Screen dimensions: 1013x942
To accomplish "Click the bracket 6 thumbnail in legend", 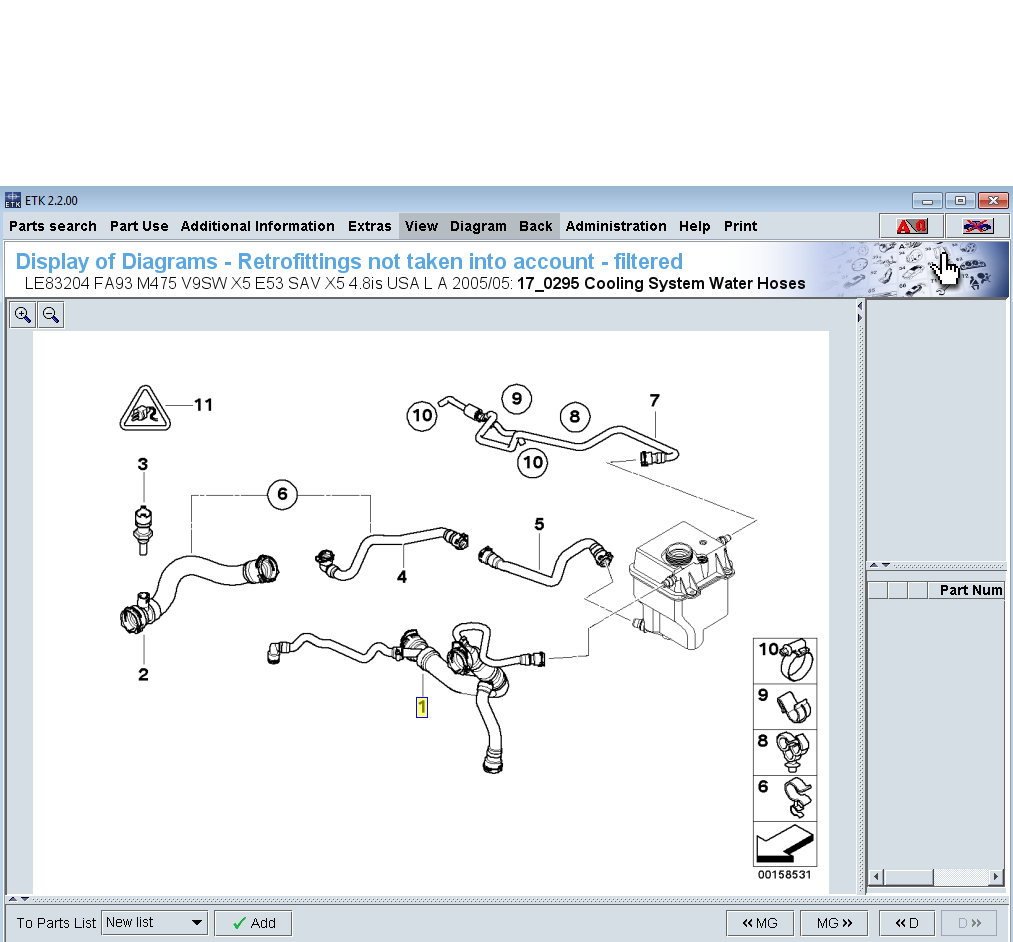I will click(785, 798).
